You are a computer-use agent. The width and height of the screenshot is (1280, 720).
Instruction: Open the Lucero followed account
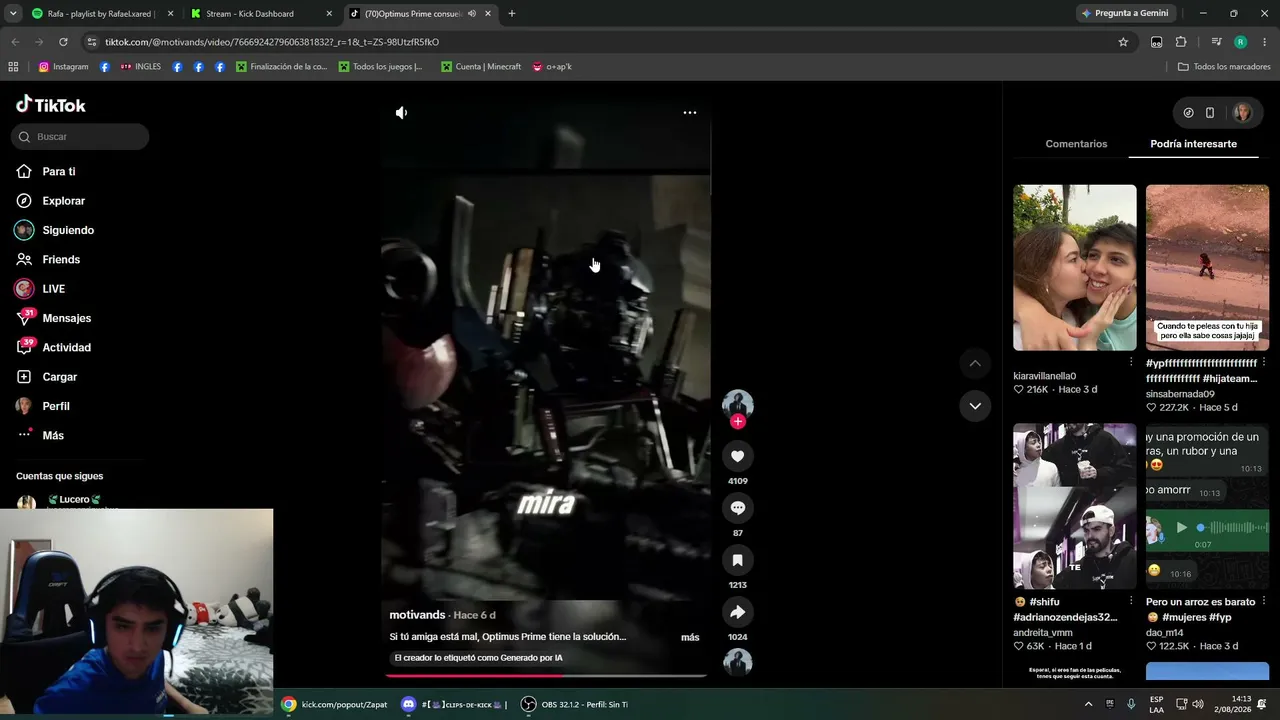(72, 500)
